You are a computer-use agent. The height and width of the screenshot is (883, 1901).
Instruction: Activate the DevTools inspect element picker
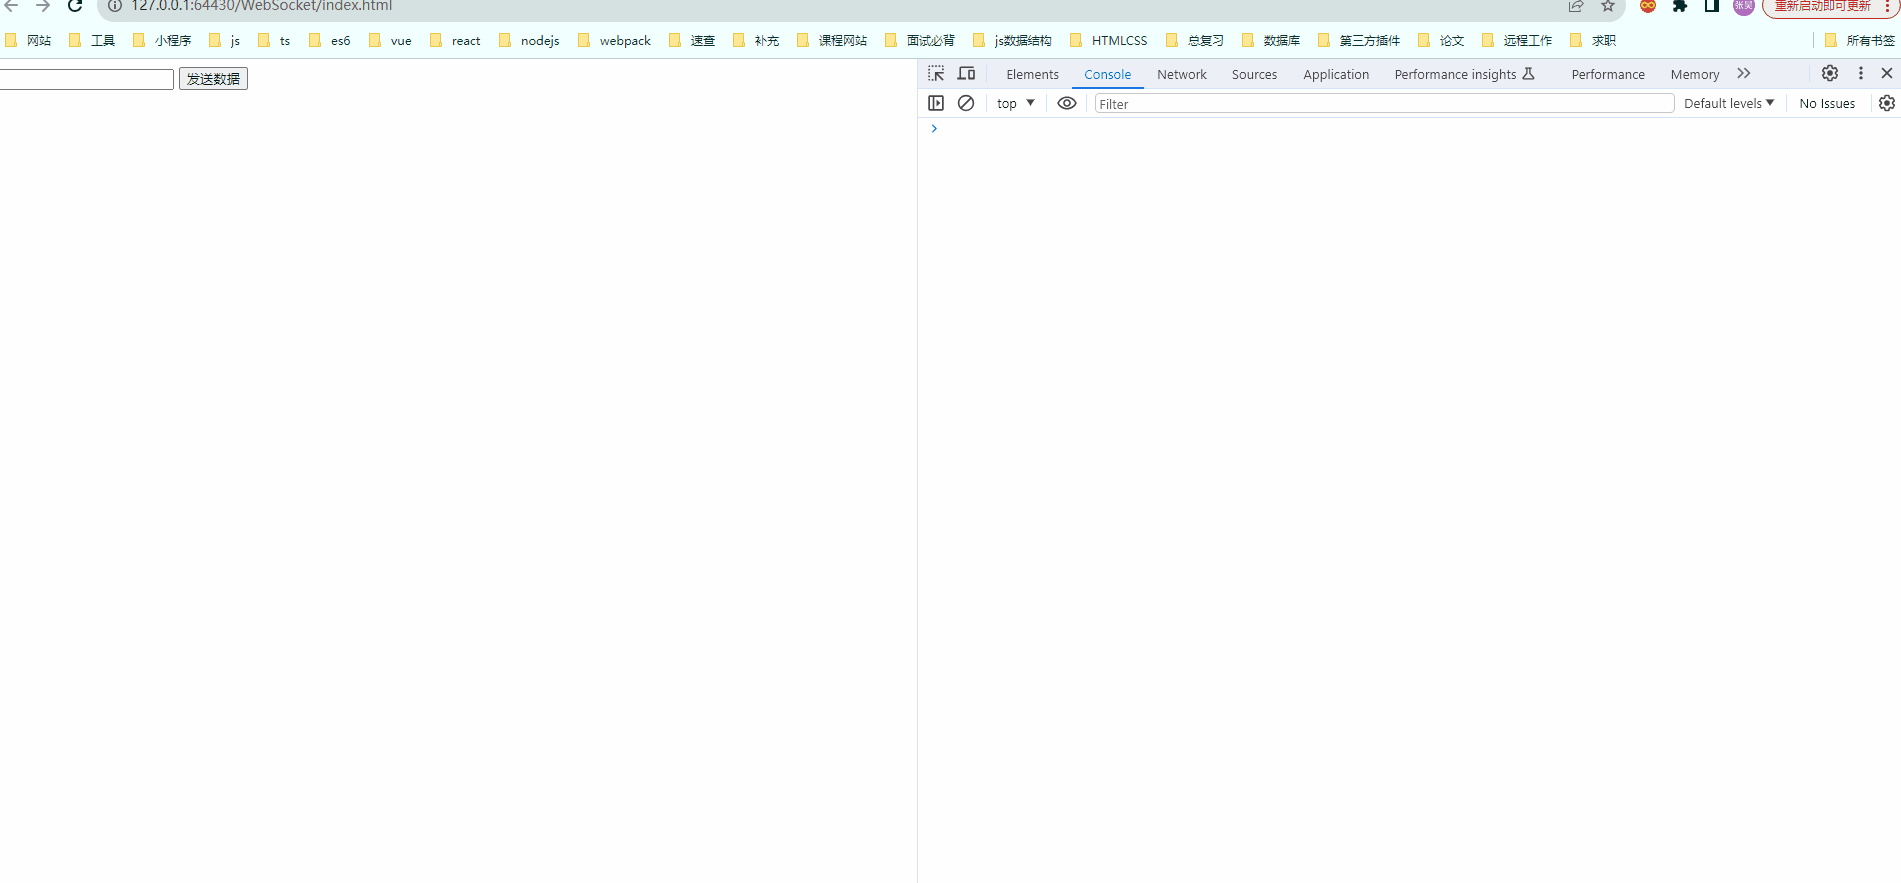[x=936, y=74]
